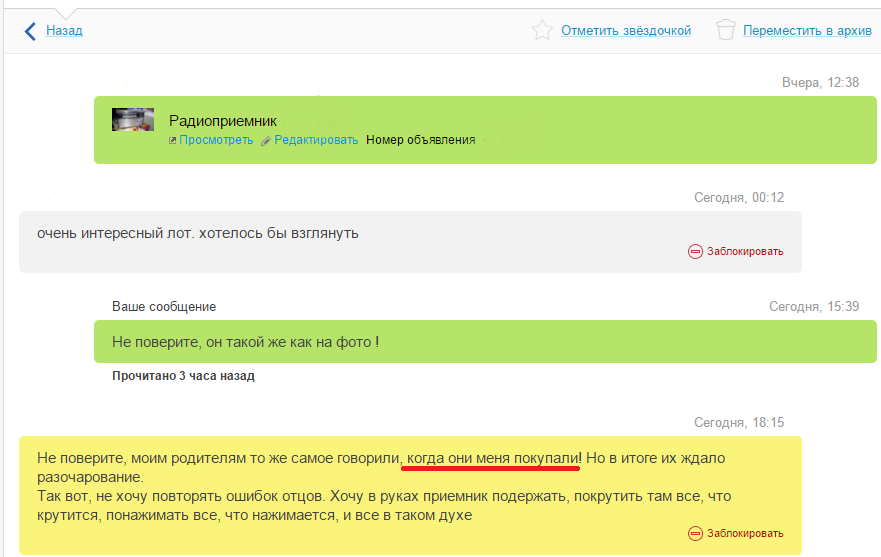Click the green reply message about the photo
881x557 pixels.
pos(245,343)
